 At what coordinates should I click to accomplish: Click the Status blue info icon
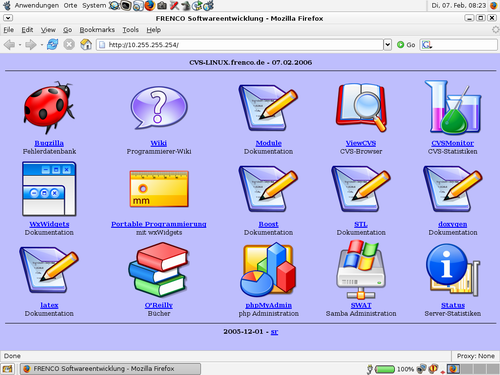click(x=453, y=270)
